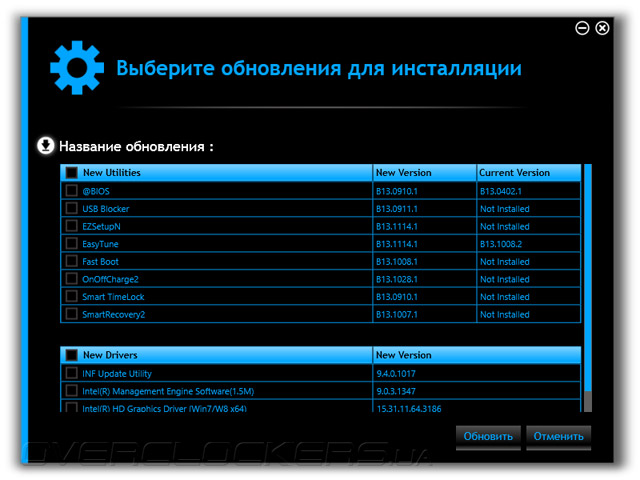640x480 pixels.
Task: Click Not Installed status for EZSetupN
Action: click(x=504, y=227)
